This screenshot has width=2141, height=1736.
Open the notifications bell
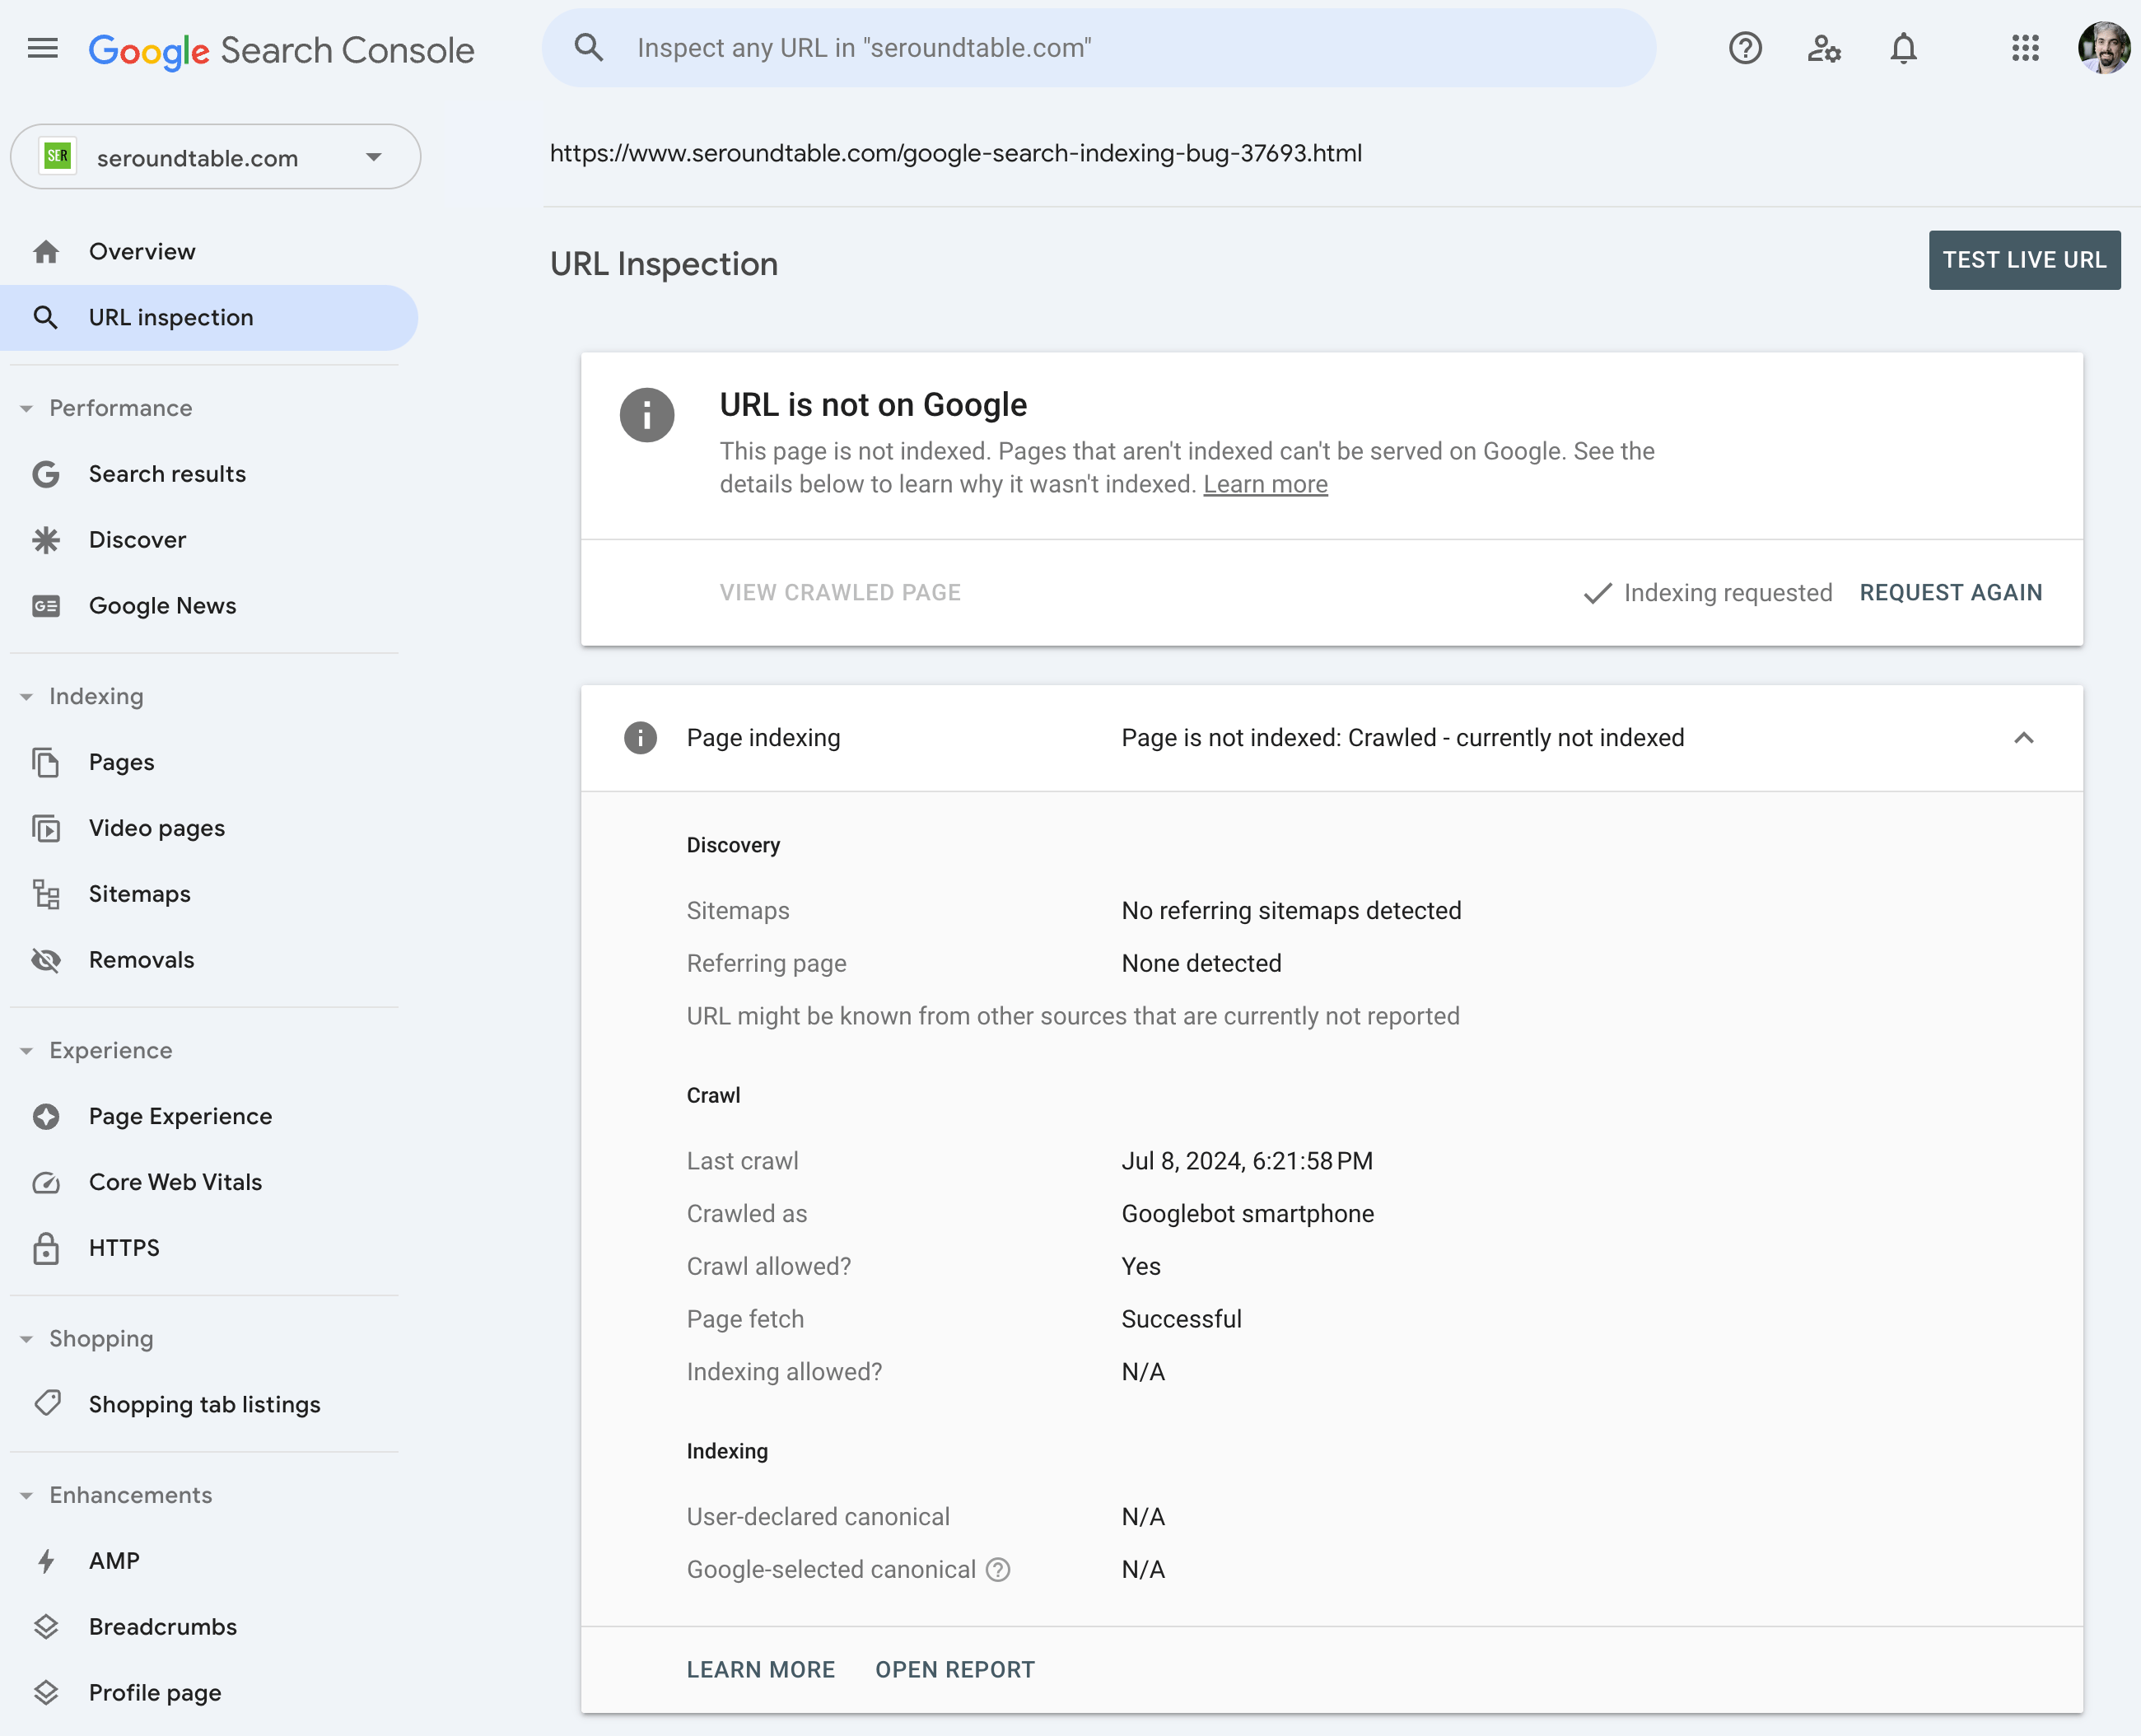(1903, 48)
